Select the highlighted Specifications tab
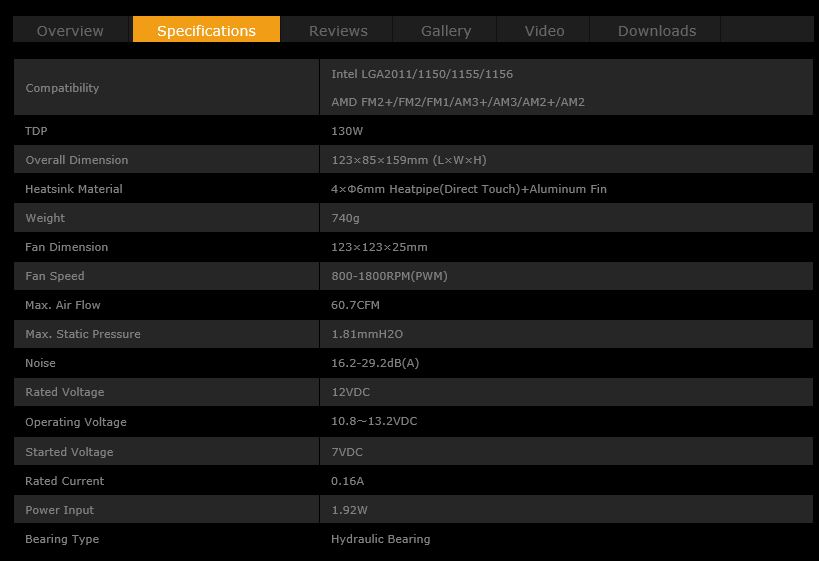 click(x=206, y=30)
